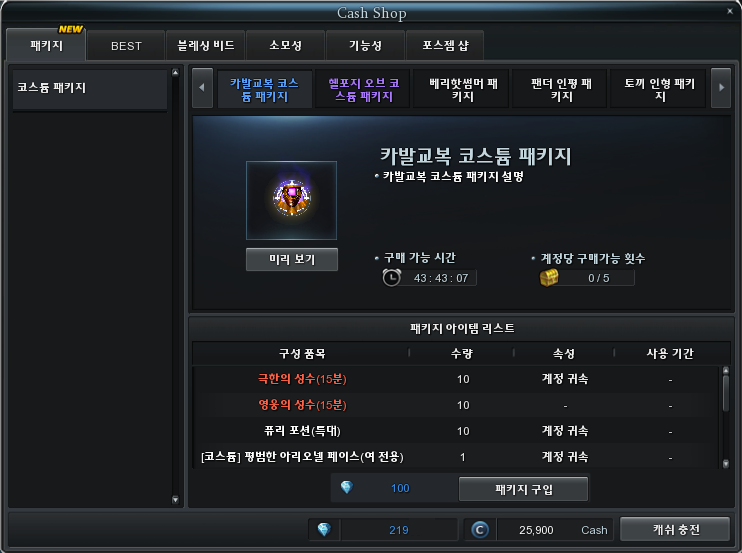The image size is (742, 553).
Task: Show next packages with right arrow
Action: (x=721, y=88)
